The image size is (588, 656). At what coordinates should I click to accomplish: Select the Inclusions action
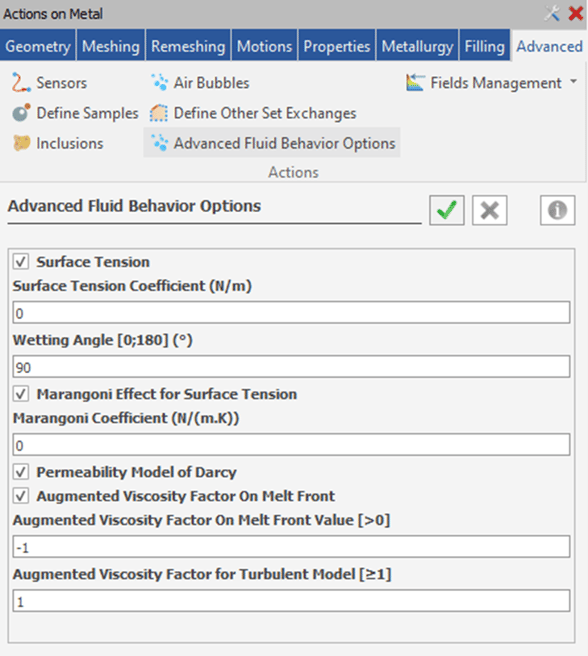(x=58, y=144)
